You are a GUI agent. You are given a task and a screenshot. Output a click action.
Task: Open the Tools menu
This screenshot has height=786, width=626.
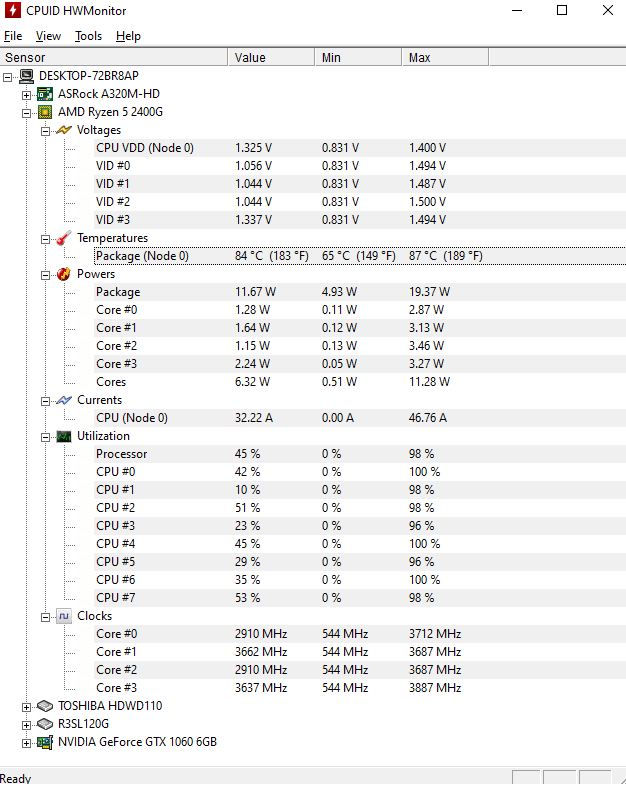[88, 36]
